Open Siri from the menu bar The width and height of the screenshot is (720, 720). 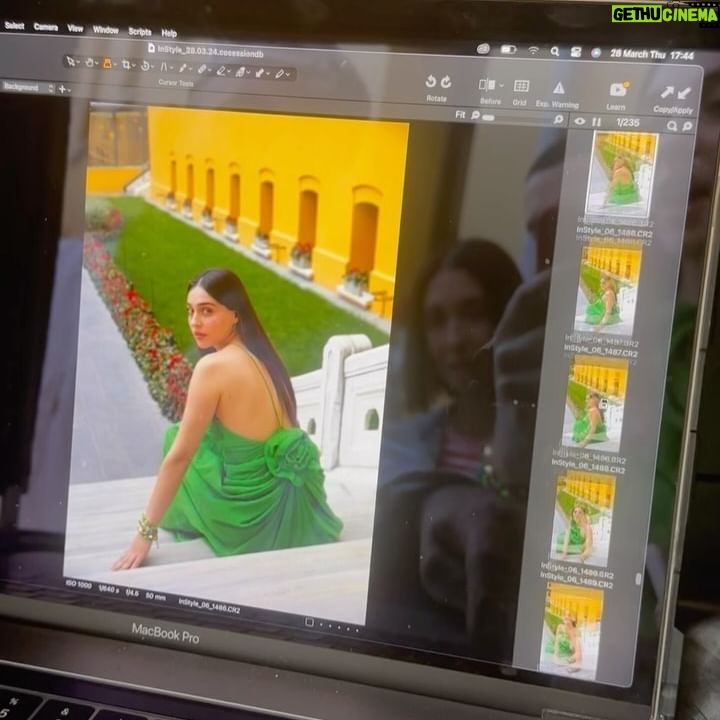(596, 53)
